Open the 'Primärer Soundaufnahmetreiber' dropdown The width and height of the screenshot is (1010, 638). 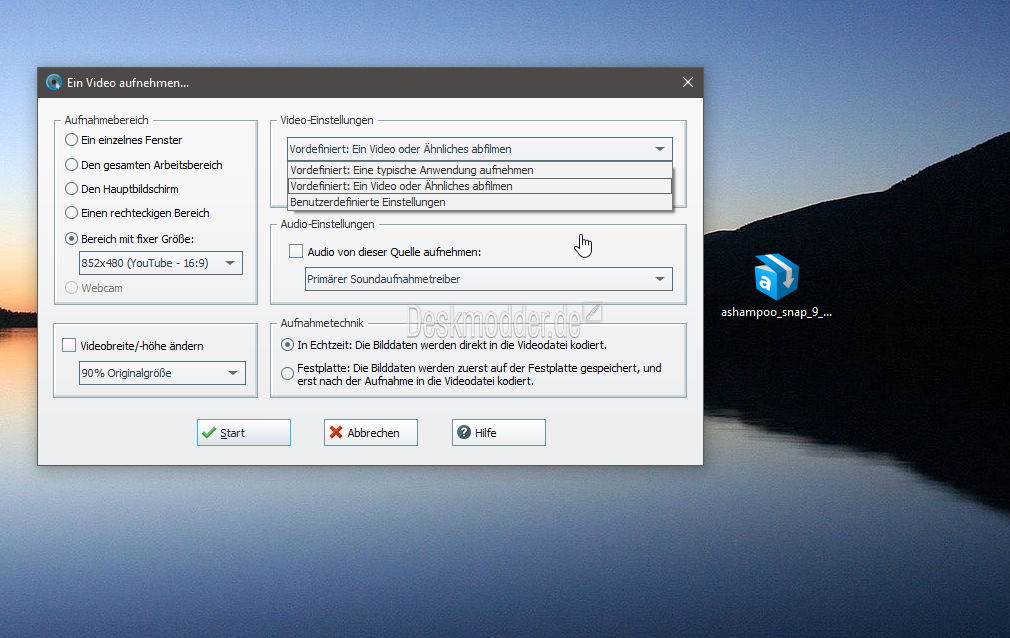pyautogui.click(x=488, y=279)
